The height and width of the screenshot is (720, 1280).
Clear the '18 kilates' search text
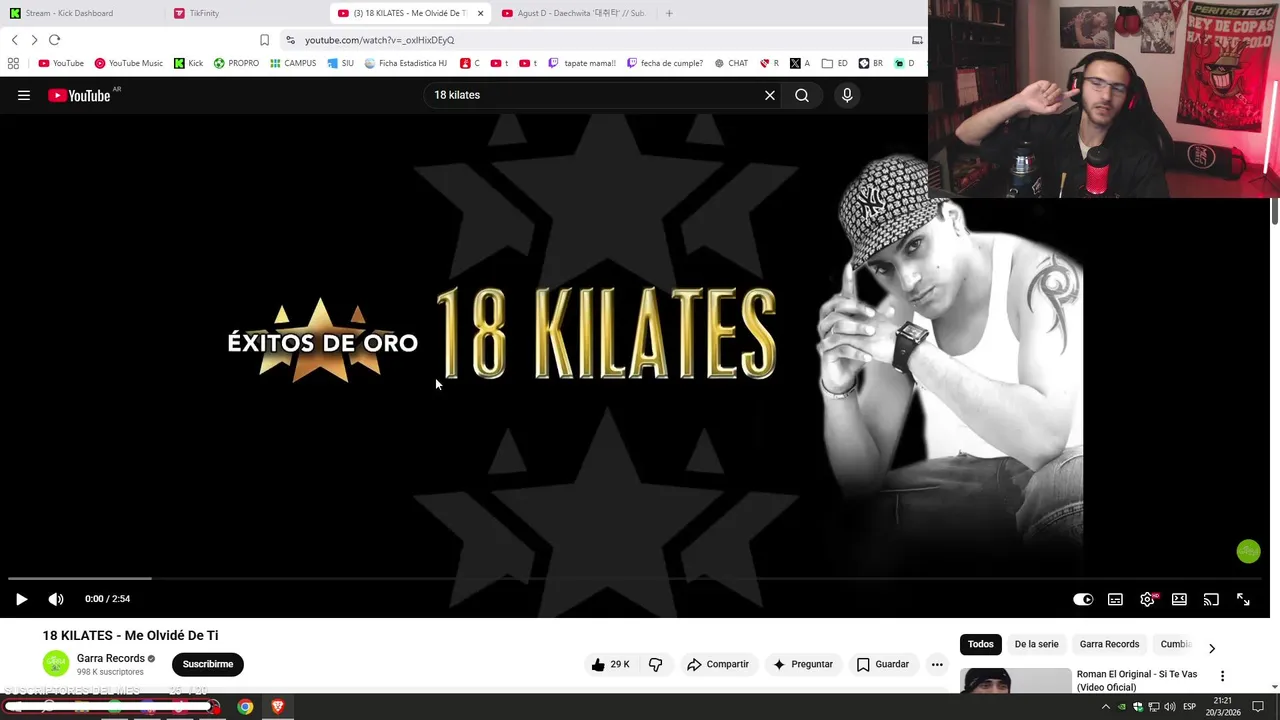[x=770, y=95]
